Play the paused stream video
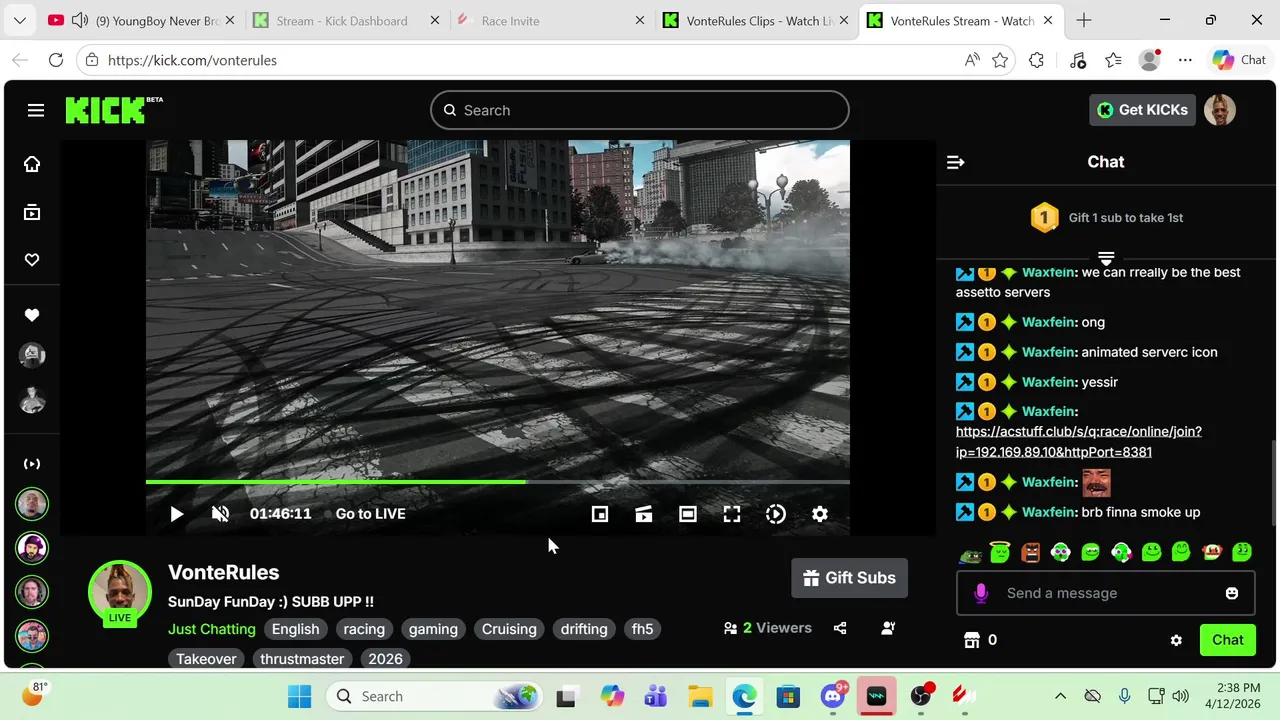 [x=176, y=514]
